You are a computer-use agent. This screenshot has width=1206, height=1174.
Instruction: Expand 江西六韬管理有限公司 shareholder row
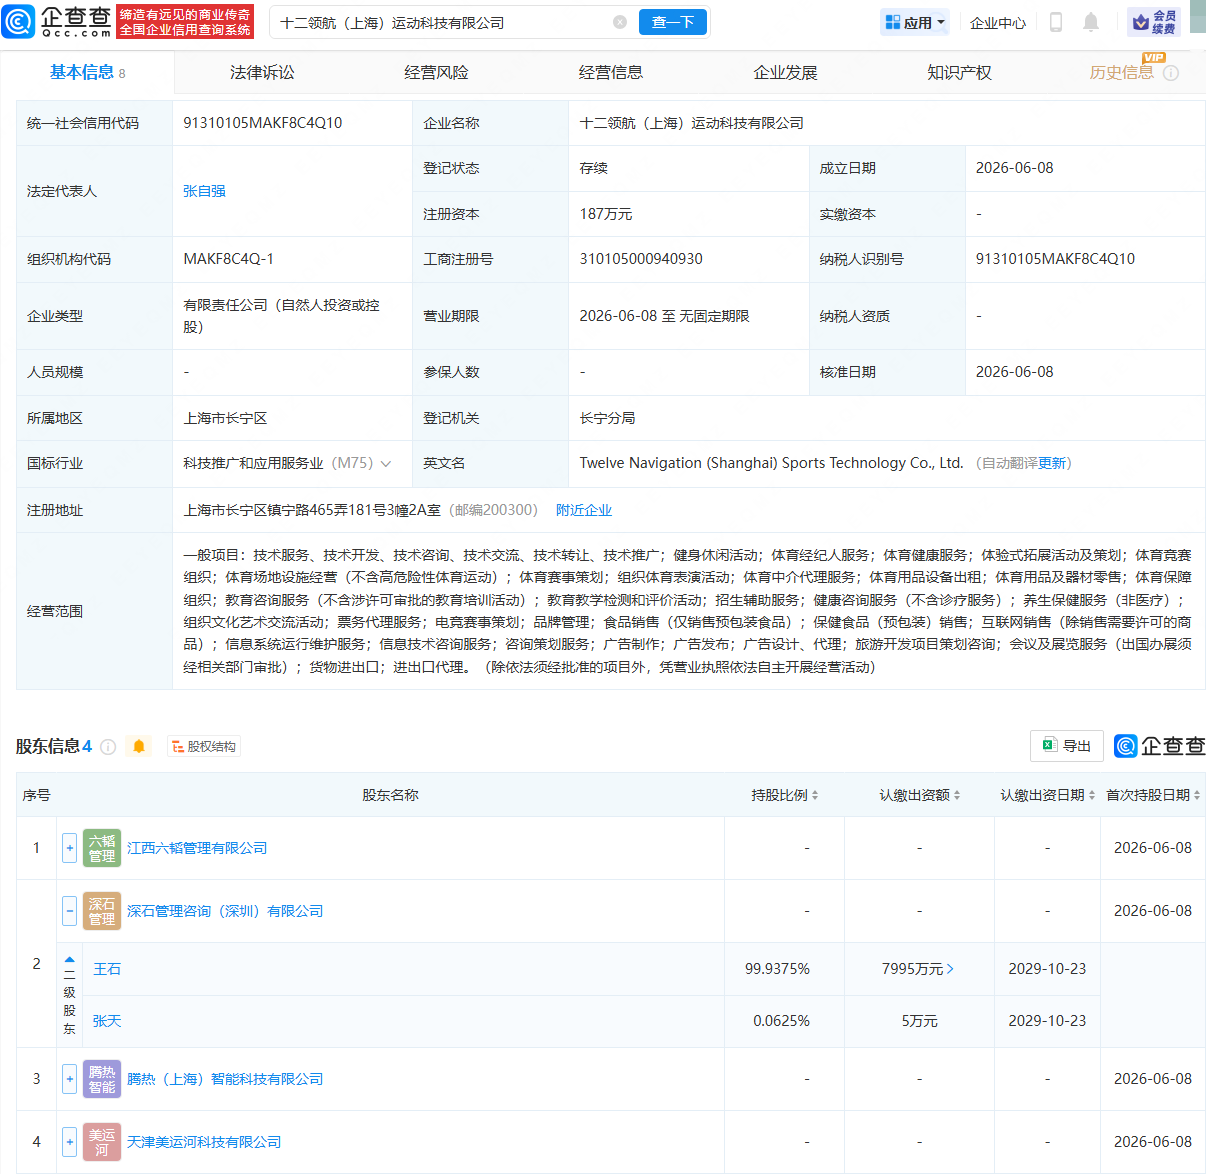[69, 848]
